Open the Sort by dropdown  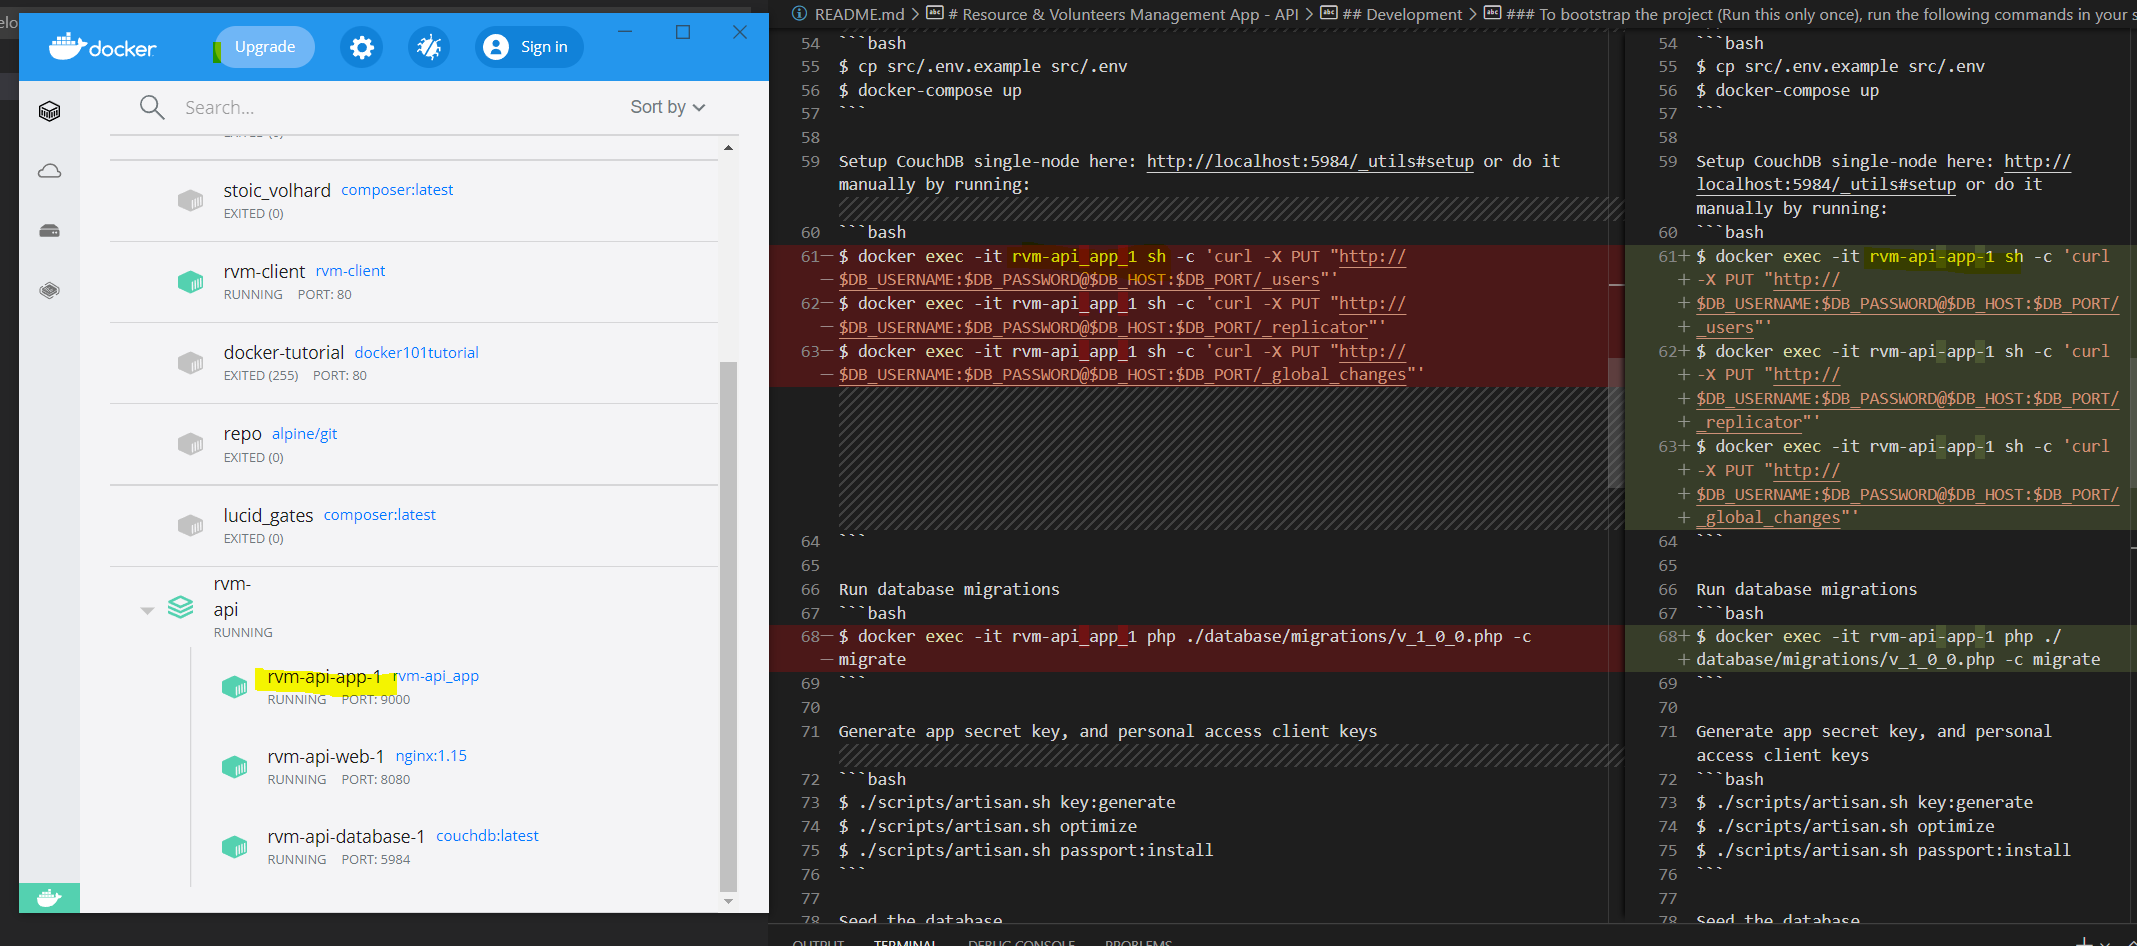667,107
